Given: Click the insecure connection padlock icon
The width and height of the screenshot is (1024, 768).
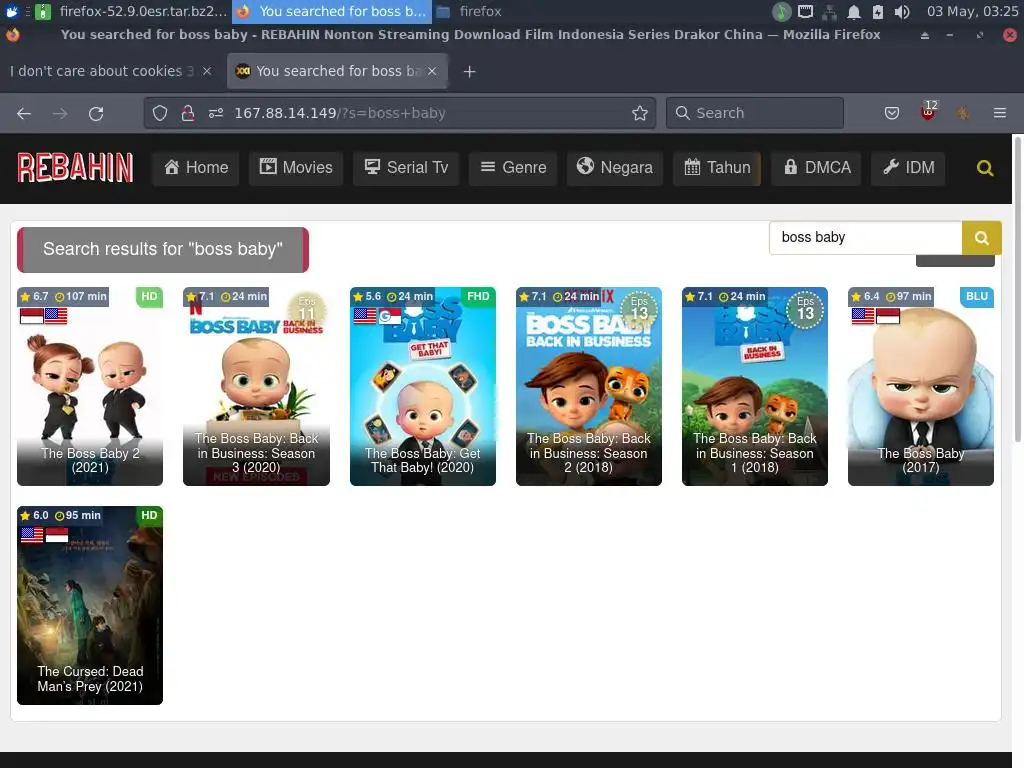Looking at the screenshot, I should [x=188, y=113].
